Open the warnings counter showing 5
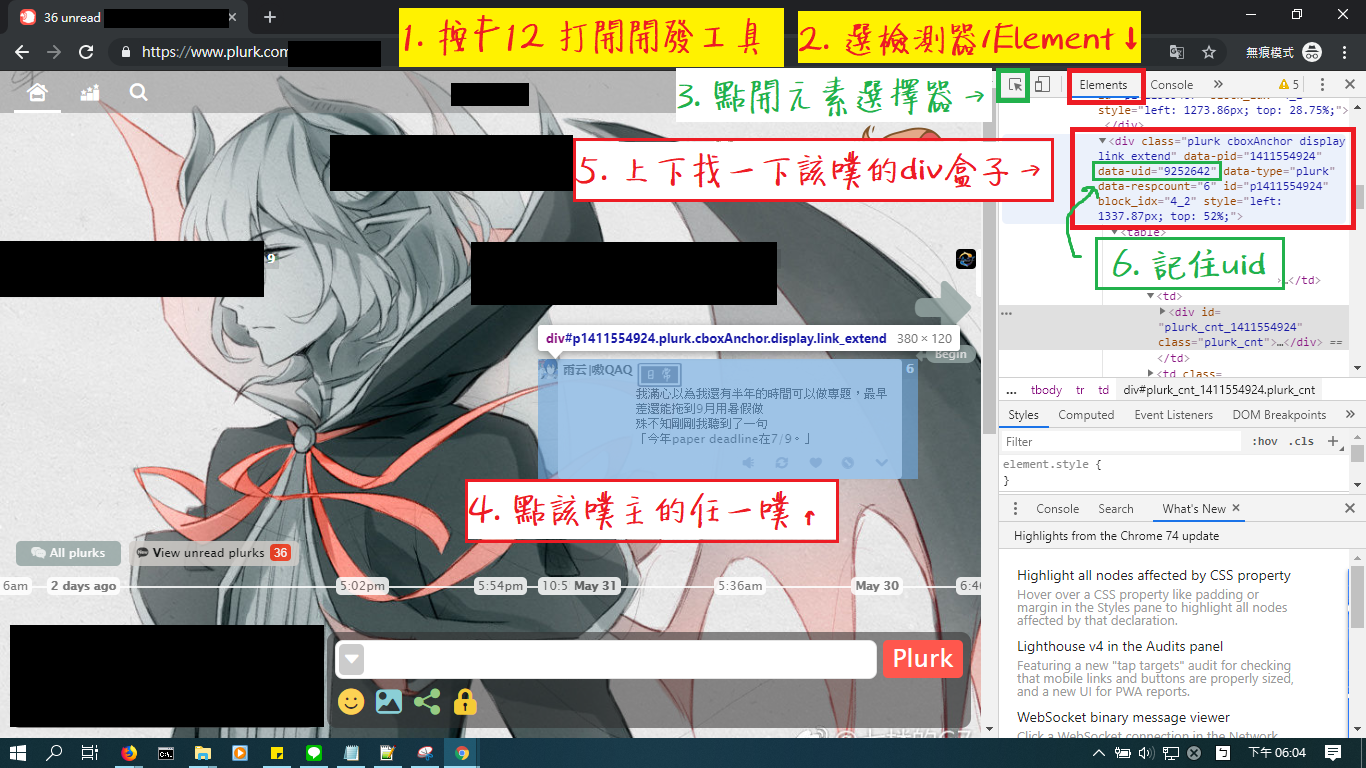Image resolution: width=1366 pixels, height=768 pixels. (1289, 85)
